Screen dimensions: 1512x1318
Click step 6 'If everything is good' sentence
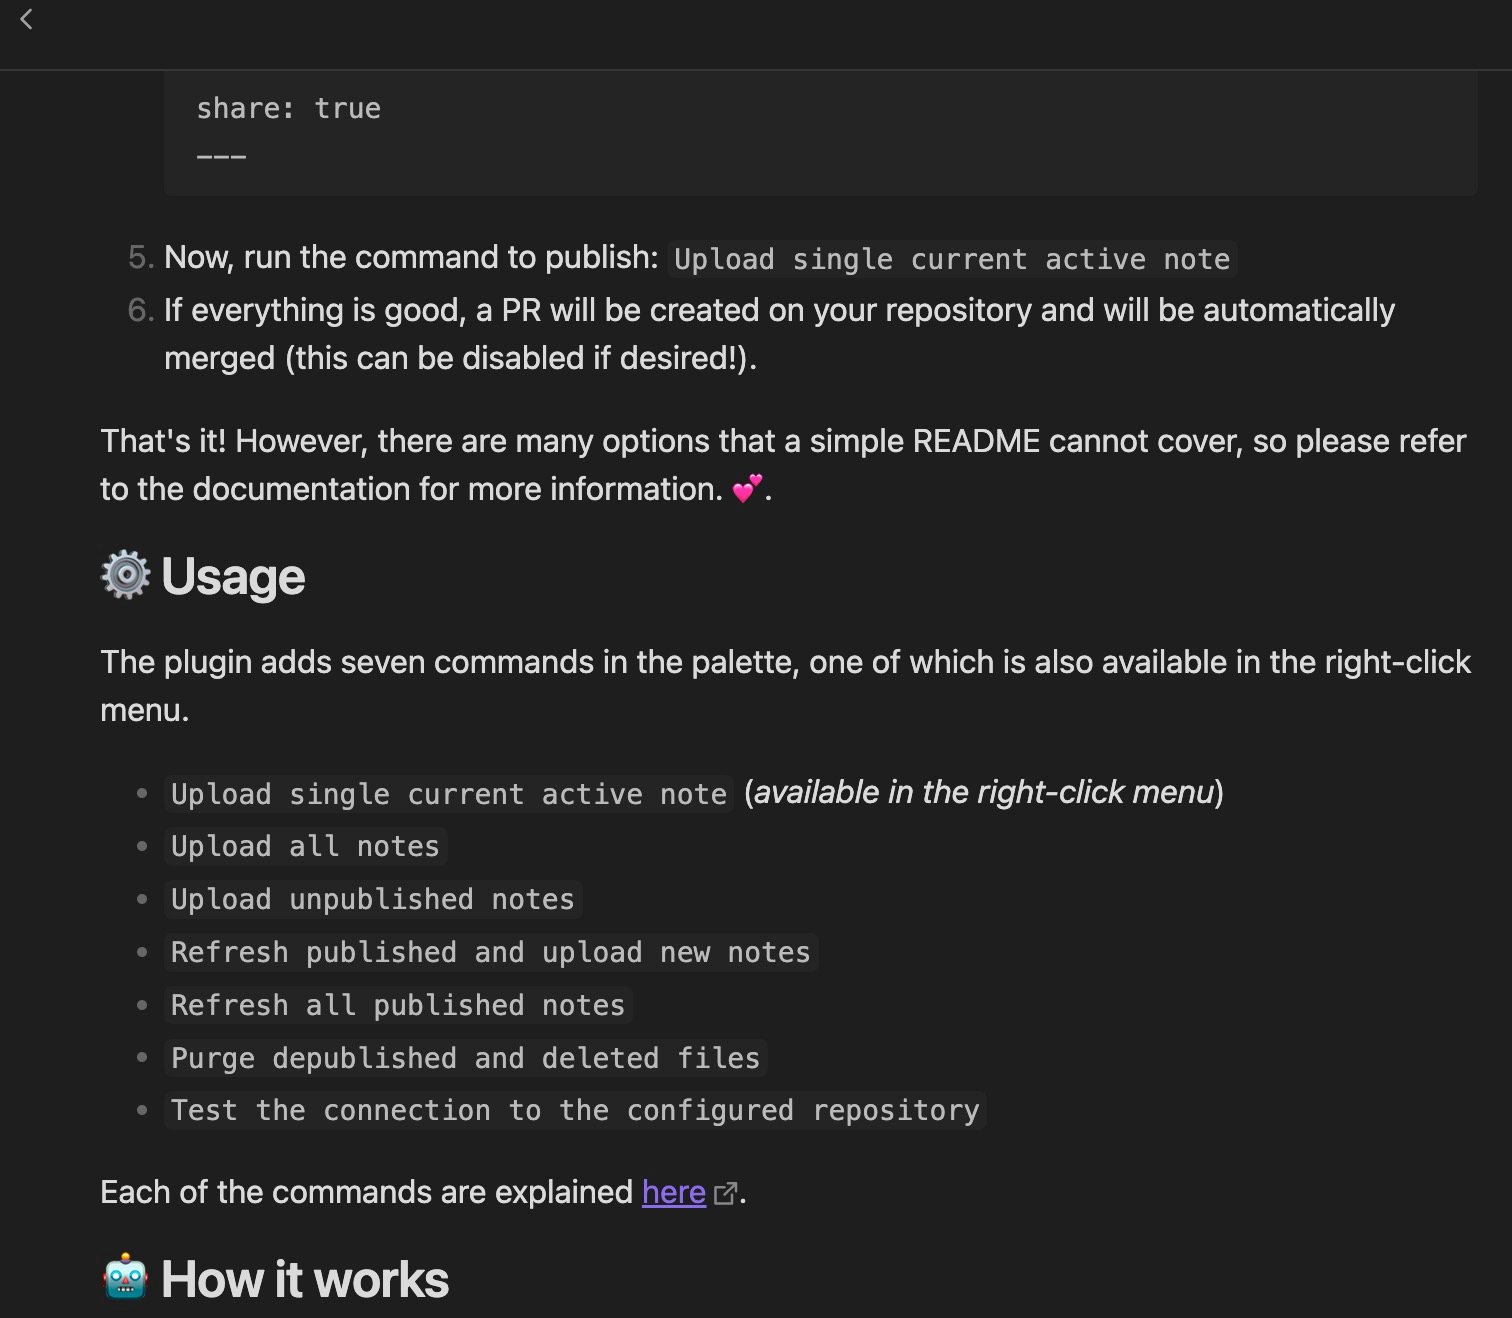[x=779, y=334]
